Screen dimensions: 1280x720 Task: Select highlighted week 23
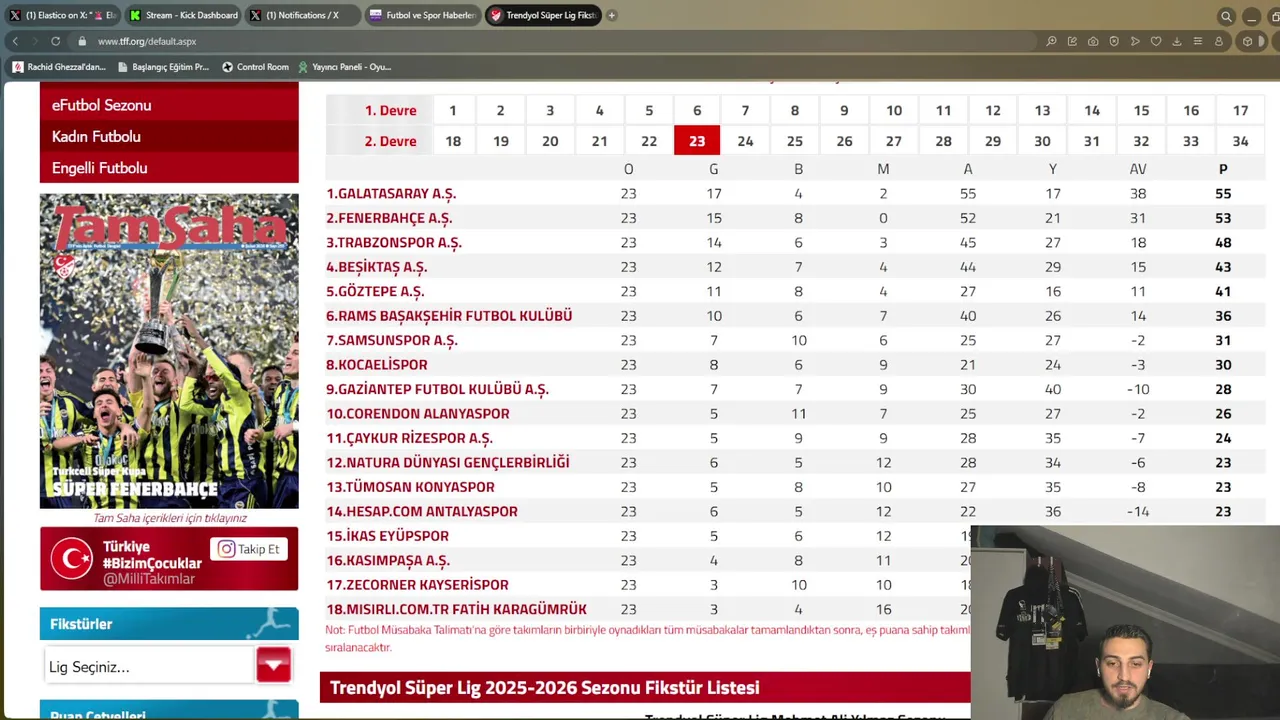pos(697,141)
